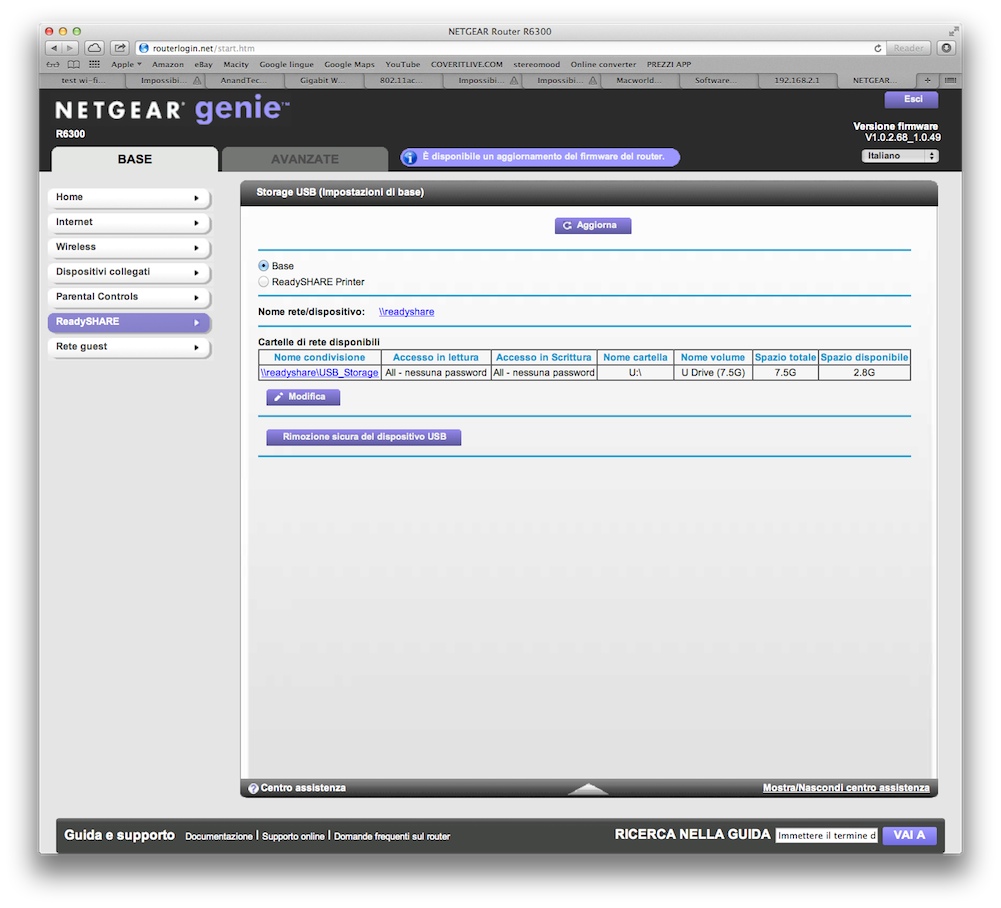Add a new tab with plus icon

(x=928, y=80)
